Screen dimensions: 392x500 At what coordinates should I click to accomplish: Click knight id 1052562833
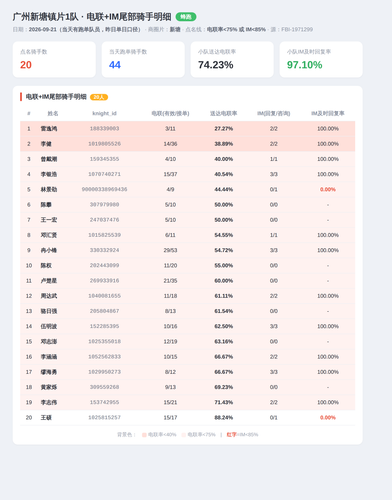104,357
